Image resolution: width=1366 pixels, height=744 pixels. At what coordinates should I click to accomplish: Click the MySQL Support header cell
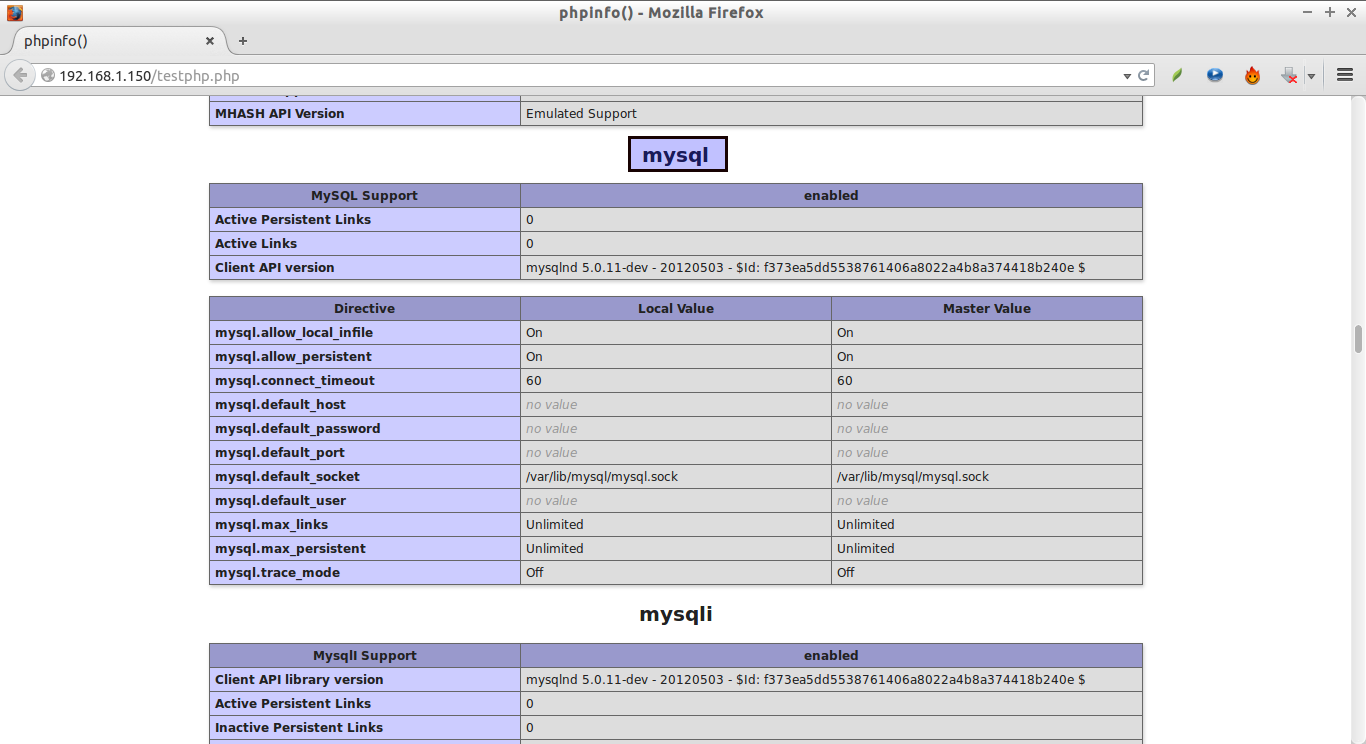pyautogui.click(x=365, y=196)
